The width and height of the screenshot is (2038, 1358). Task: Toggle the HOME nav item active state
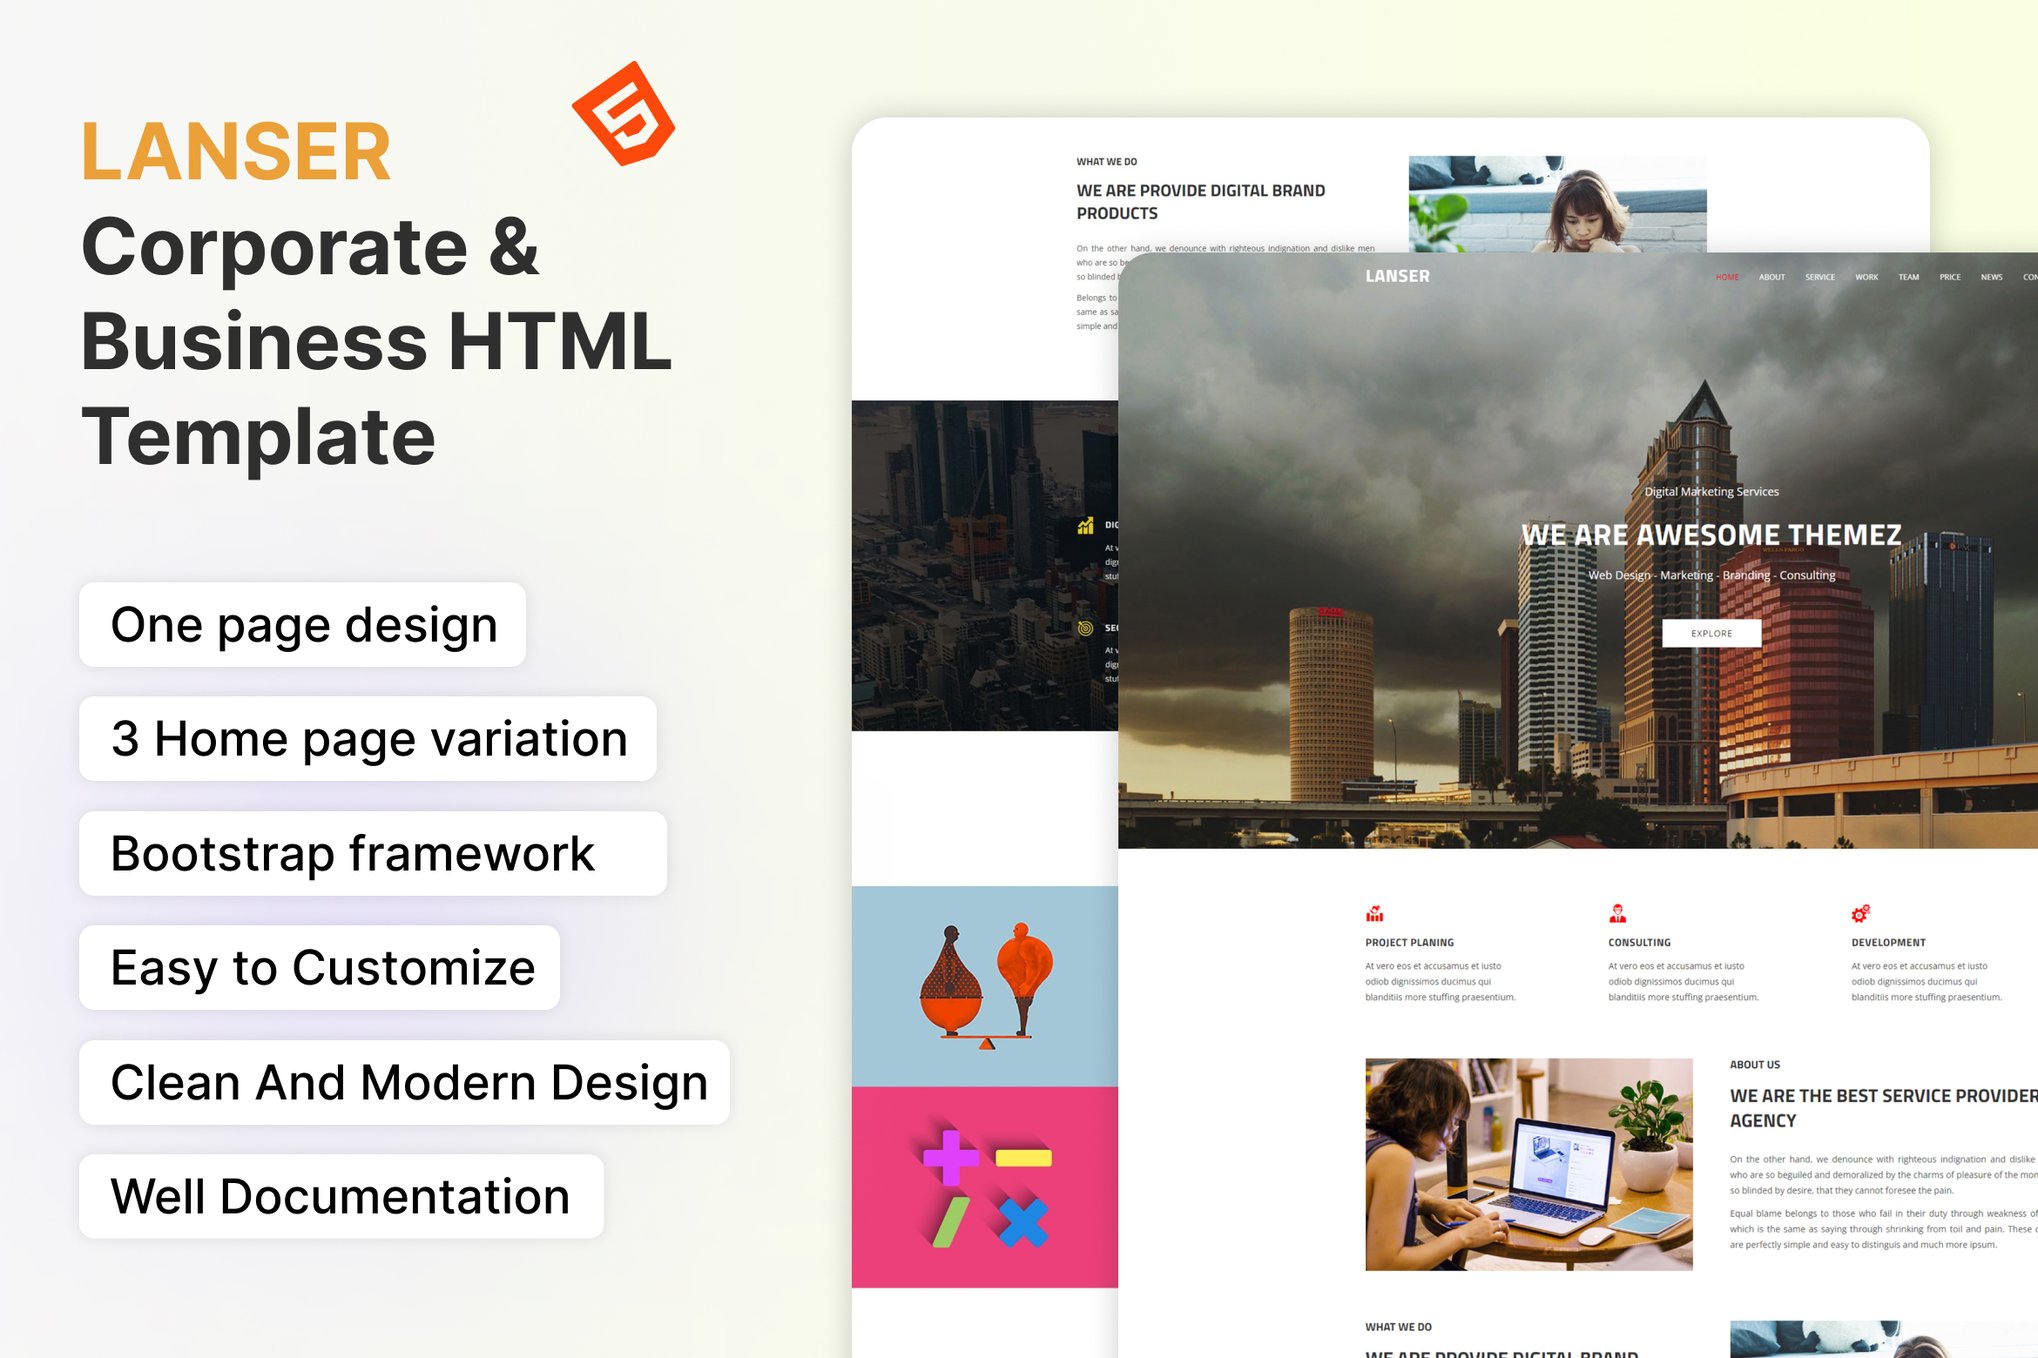1727,277
